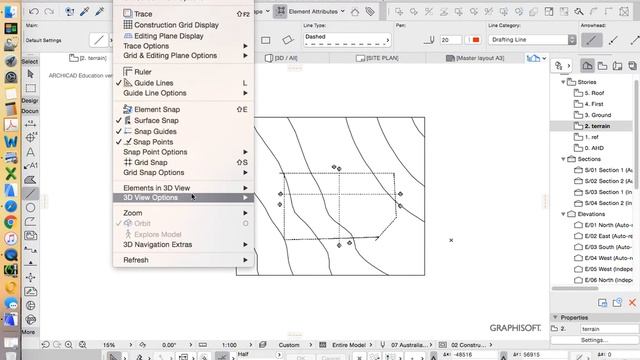Open Finder from the Dock
Screen dimensions: 640x360
(x=11, y=11)
